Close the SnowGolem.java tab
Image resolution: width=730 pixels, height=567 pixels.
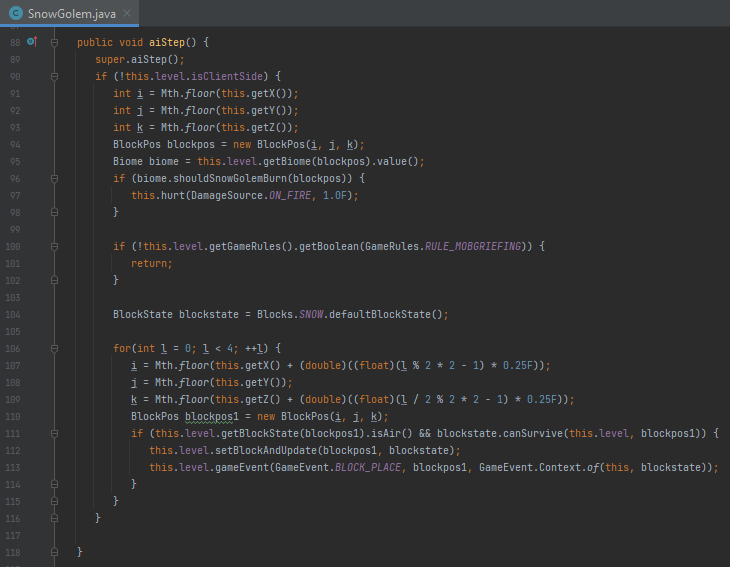pos(128,12)
